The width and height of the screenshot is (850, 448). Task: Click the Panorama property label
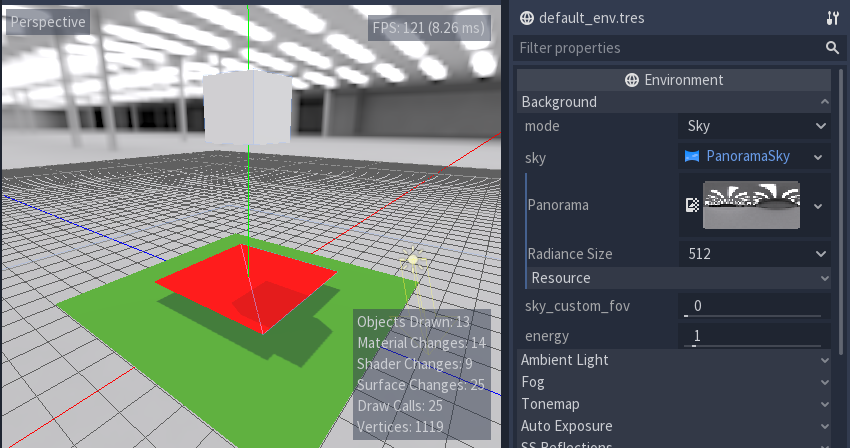pyautogui.click(x=558, y=205)
